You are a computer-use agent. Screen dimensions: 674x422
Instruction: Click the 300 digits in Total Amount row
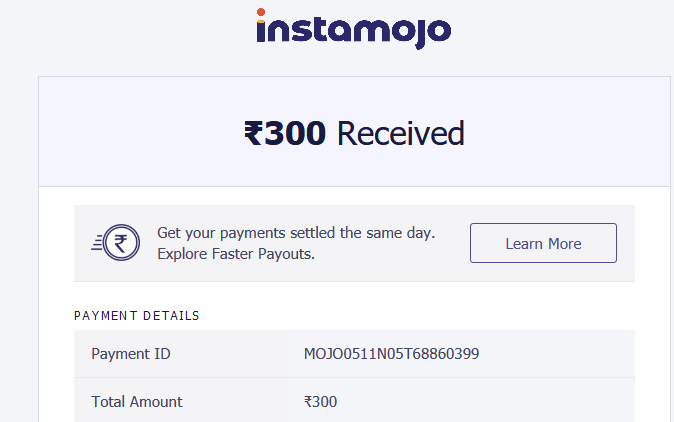[x=325, y=402]
